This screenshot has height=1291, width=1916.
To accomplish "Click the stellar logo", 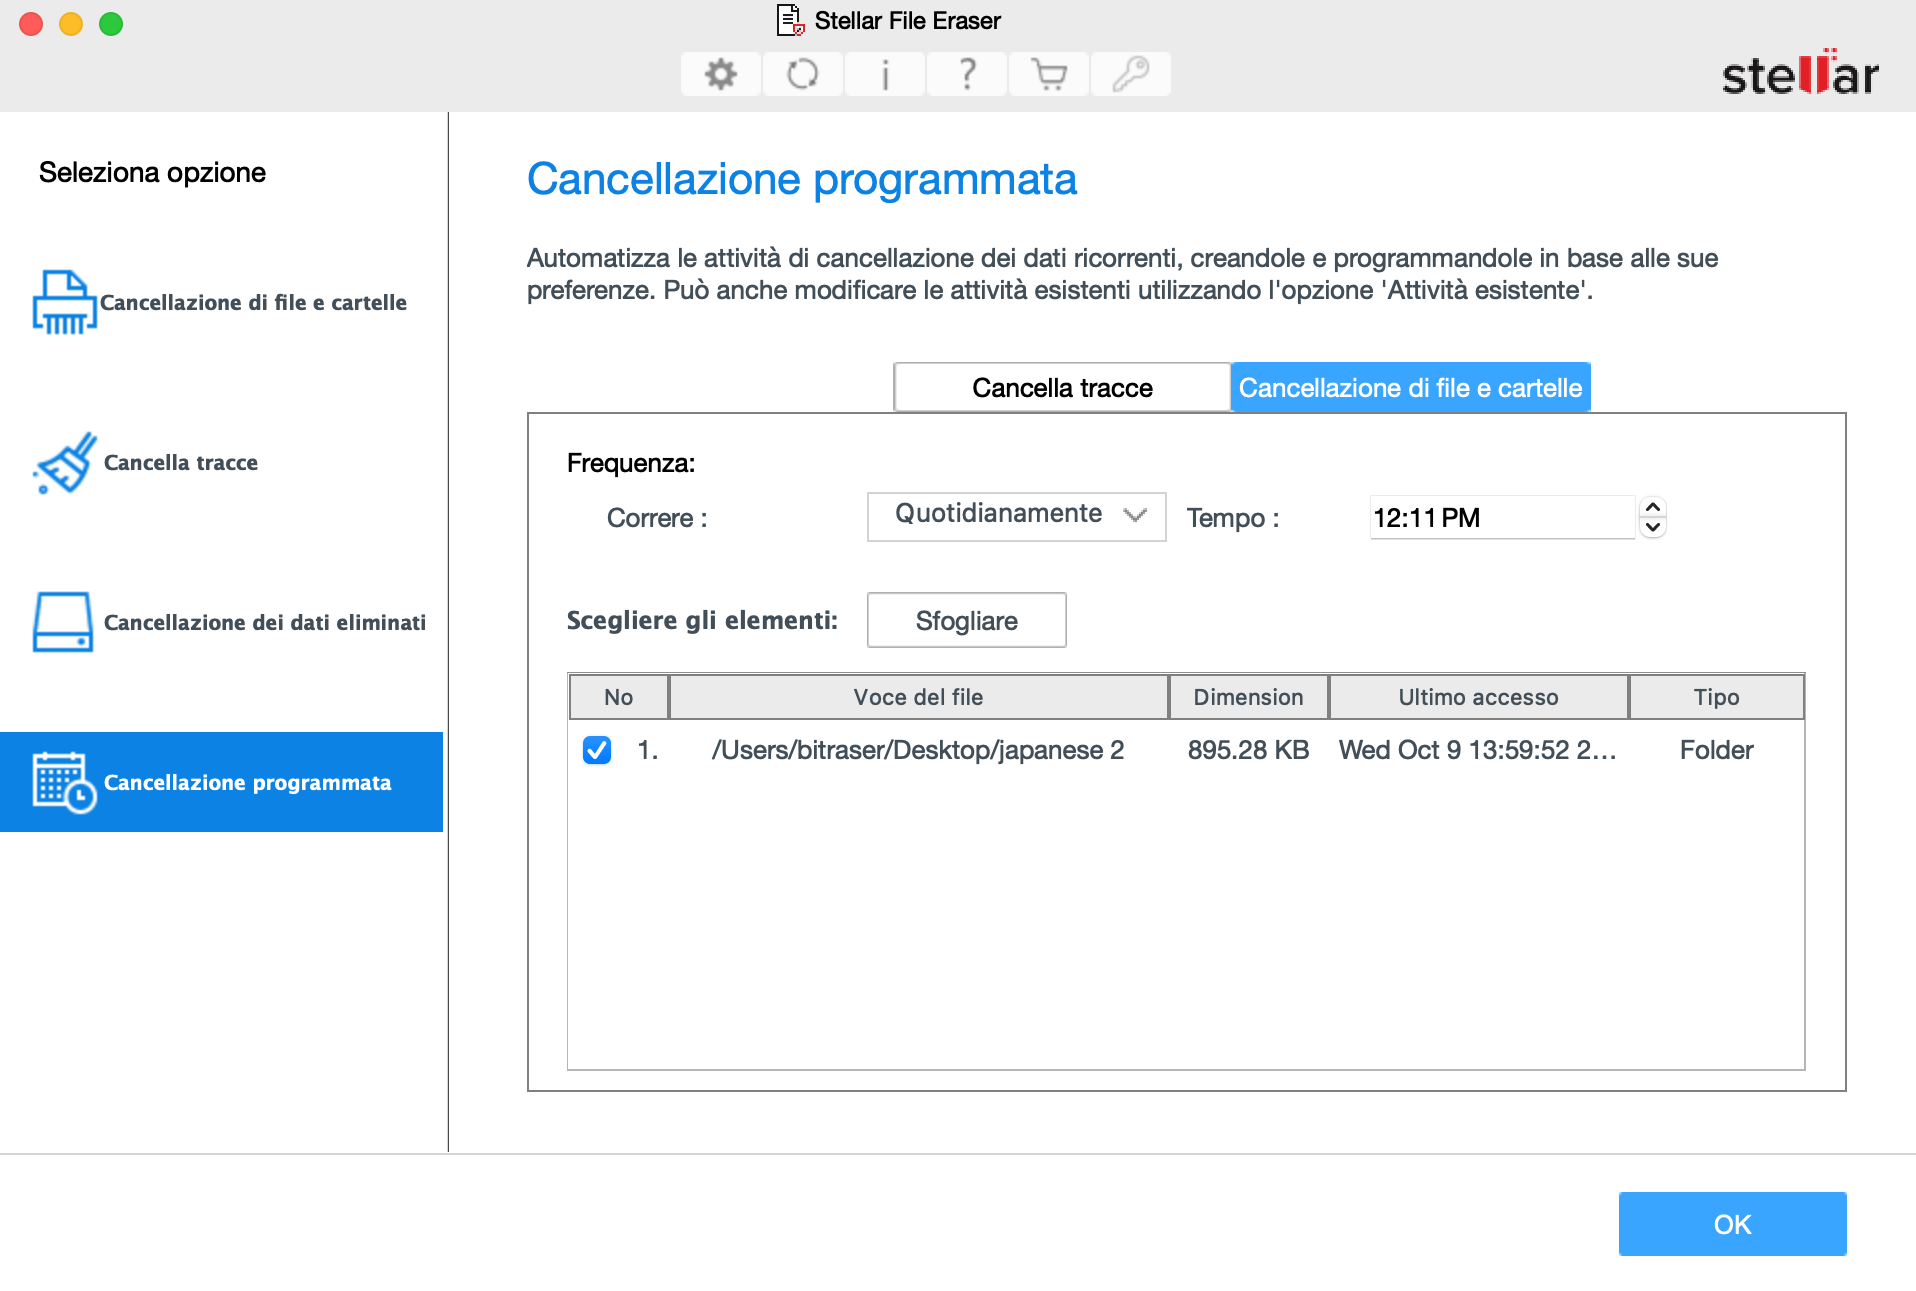I will tap(1800, 73).
